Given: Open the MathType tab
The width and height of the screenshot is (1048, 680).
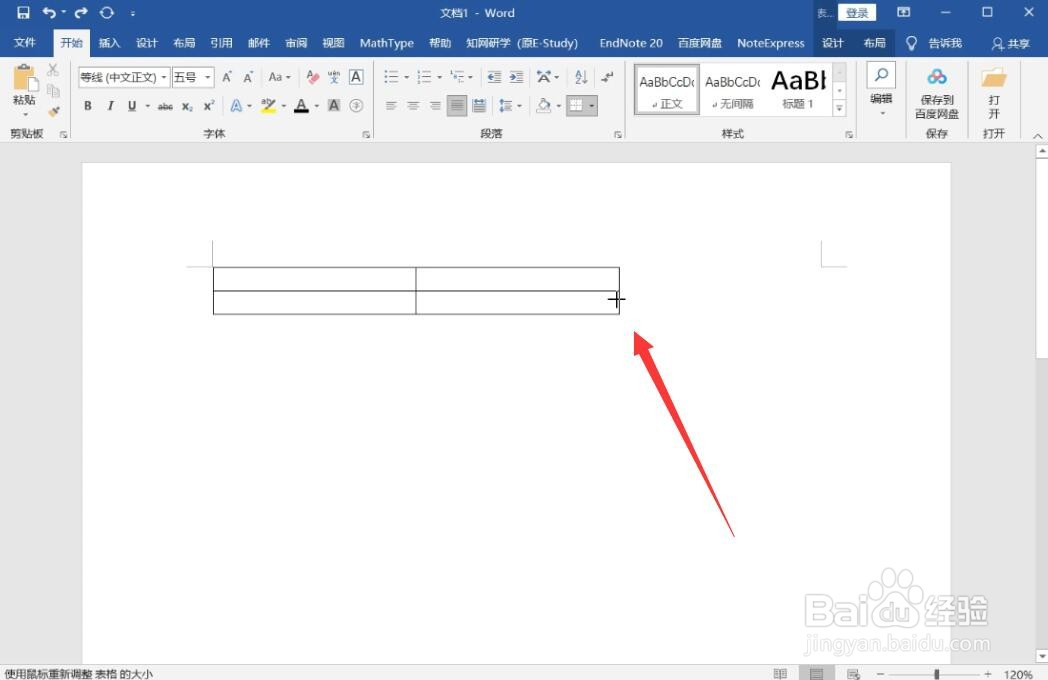Looking at the screenshot, I should click(386, 43).
